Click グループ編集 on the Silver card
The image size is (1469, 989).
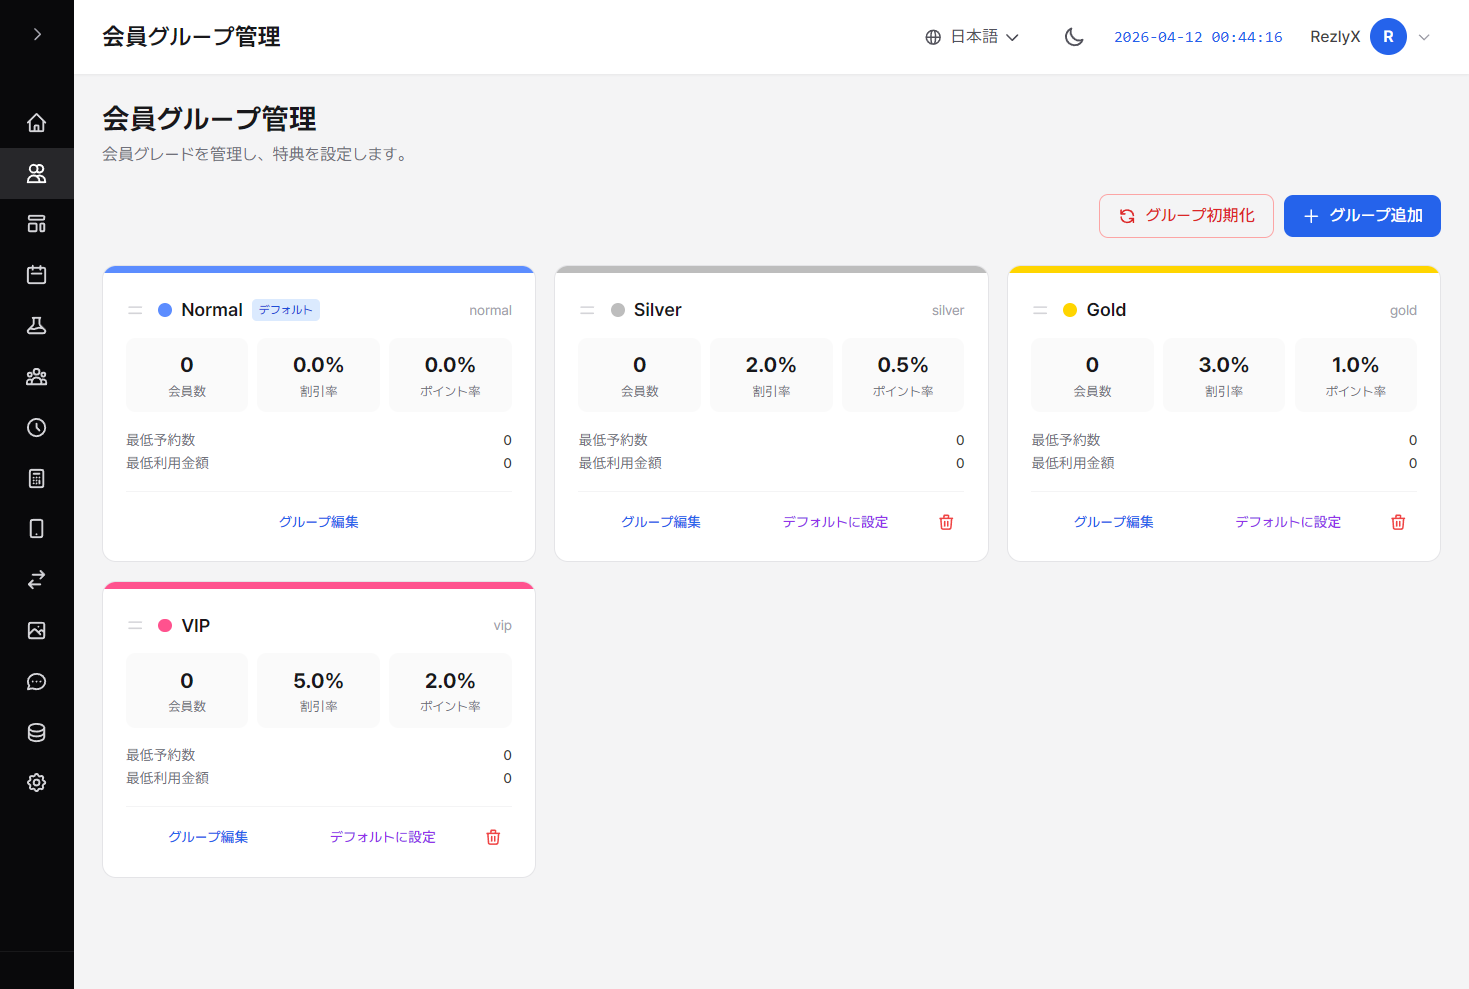(x=661, y=522)
